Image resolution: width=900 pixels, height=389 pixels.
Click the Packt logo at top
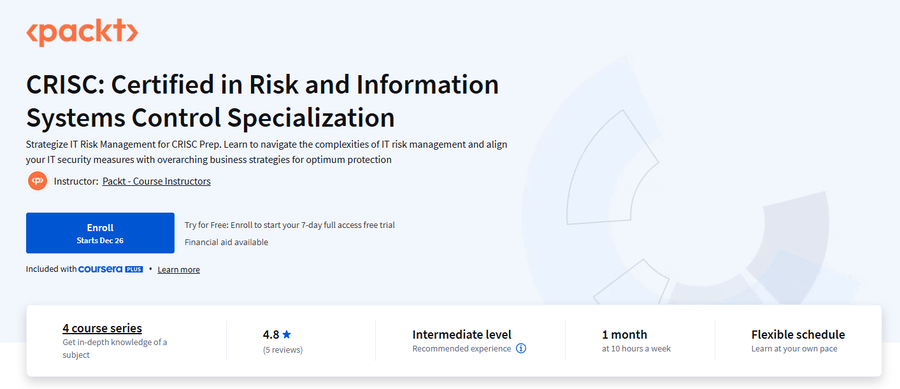[82, 32]
